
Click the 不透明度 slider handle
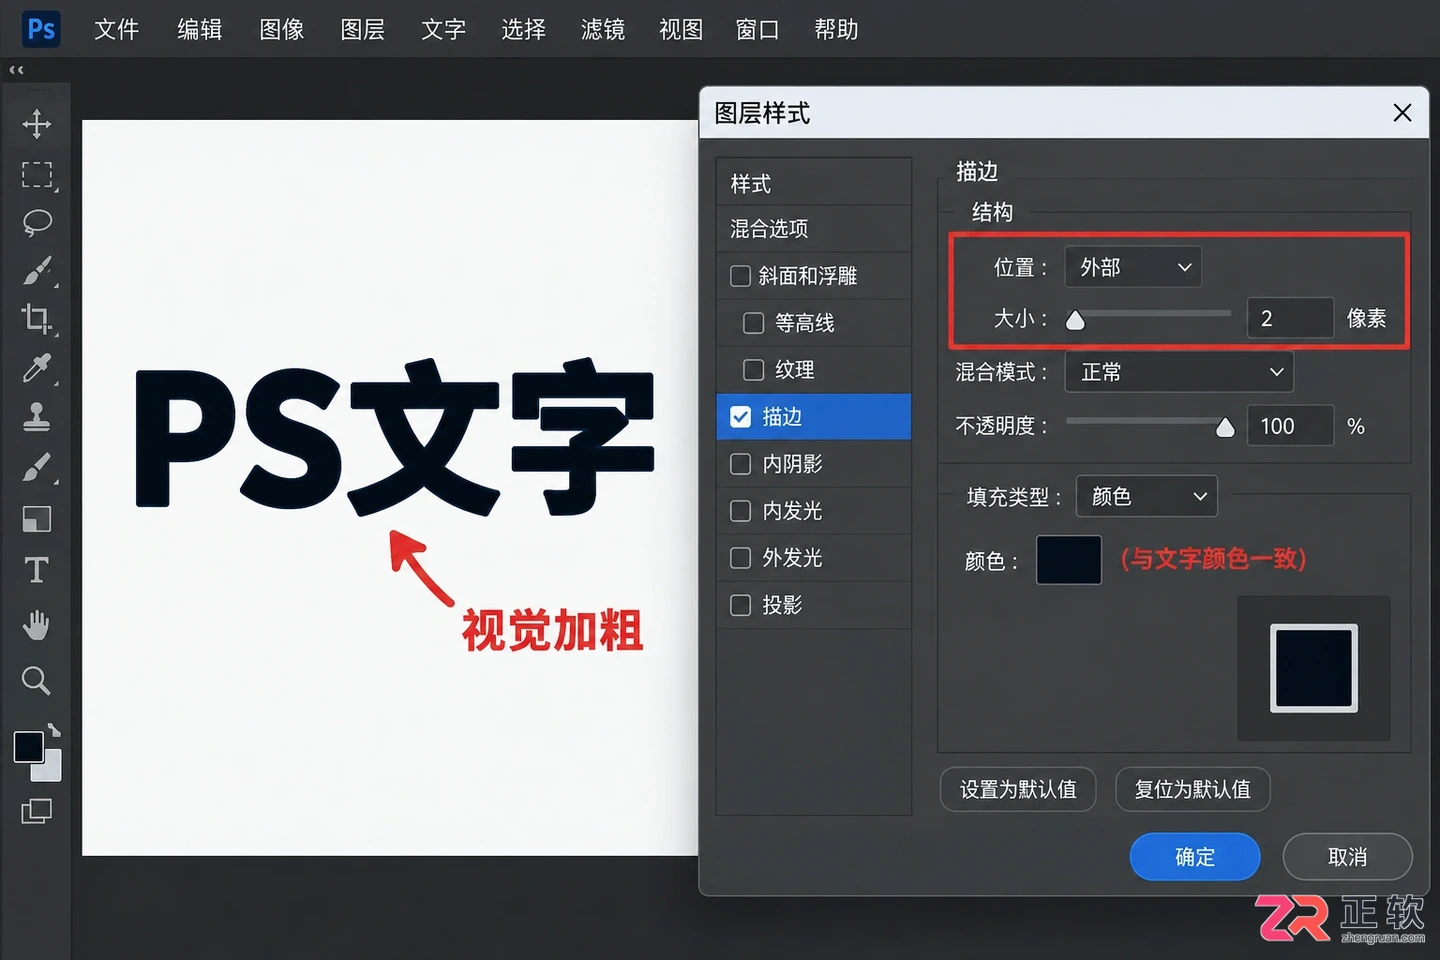pos(1225,428)
